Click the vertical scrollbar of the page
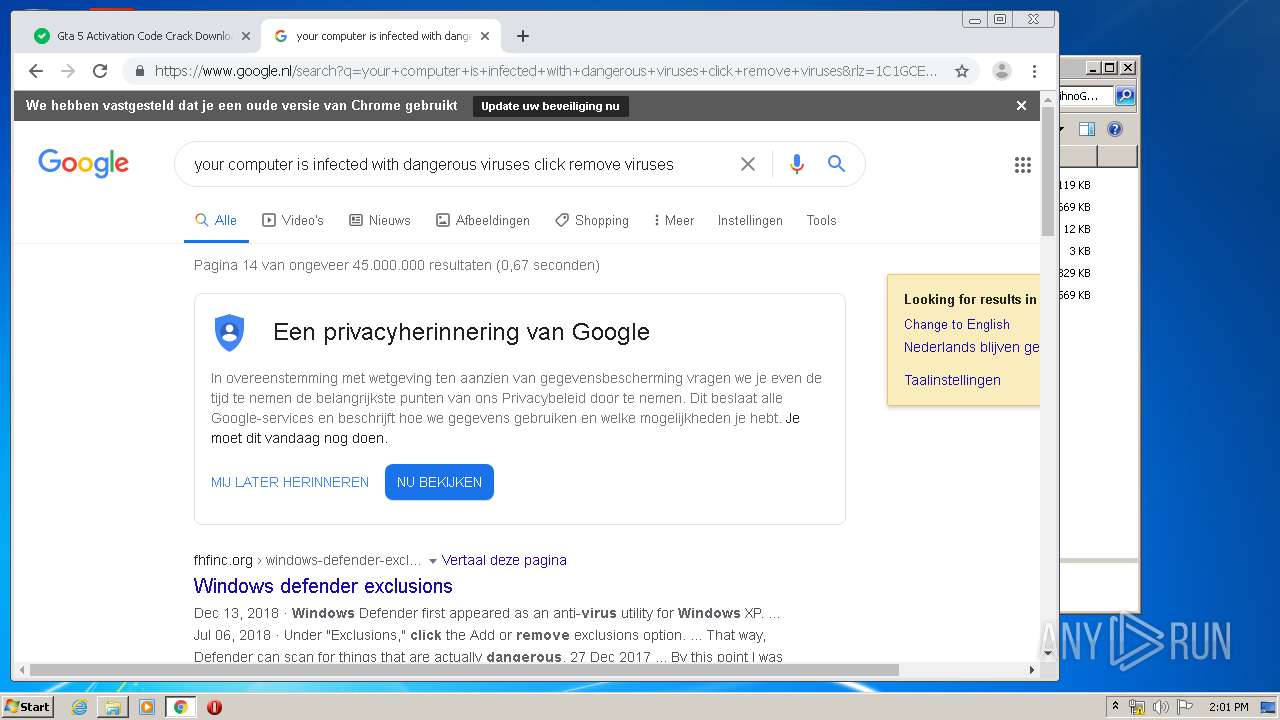The height and width of the screenshot is (720, 1280). point(1048,172)
